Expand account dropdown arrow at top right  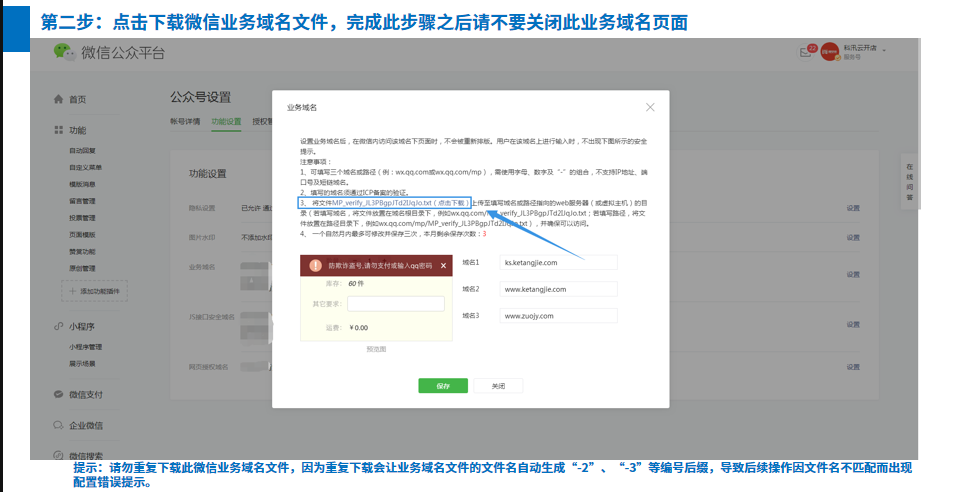[884, 50]
